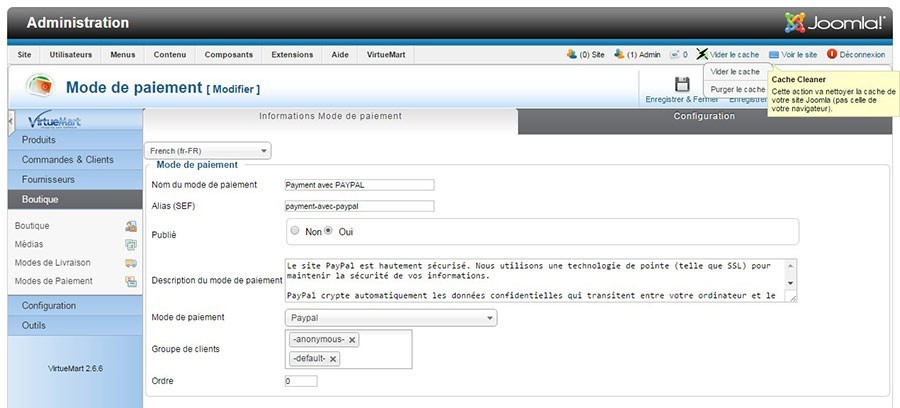Choose Purger le cache in dropdown menu

click(738, 90)
